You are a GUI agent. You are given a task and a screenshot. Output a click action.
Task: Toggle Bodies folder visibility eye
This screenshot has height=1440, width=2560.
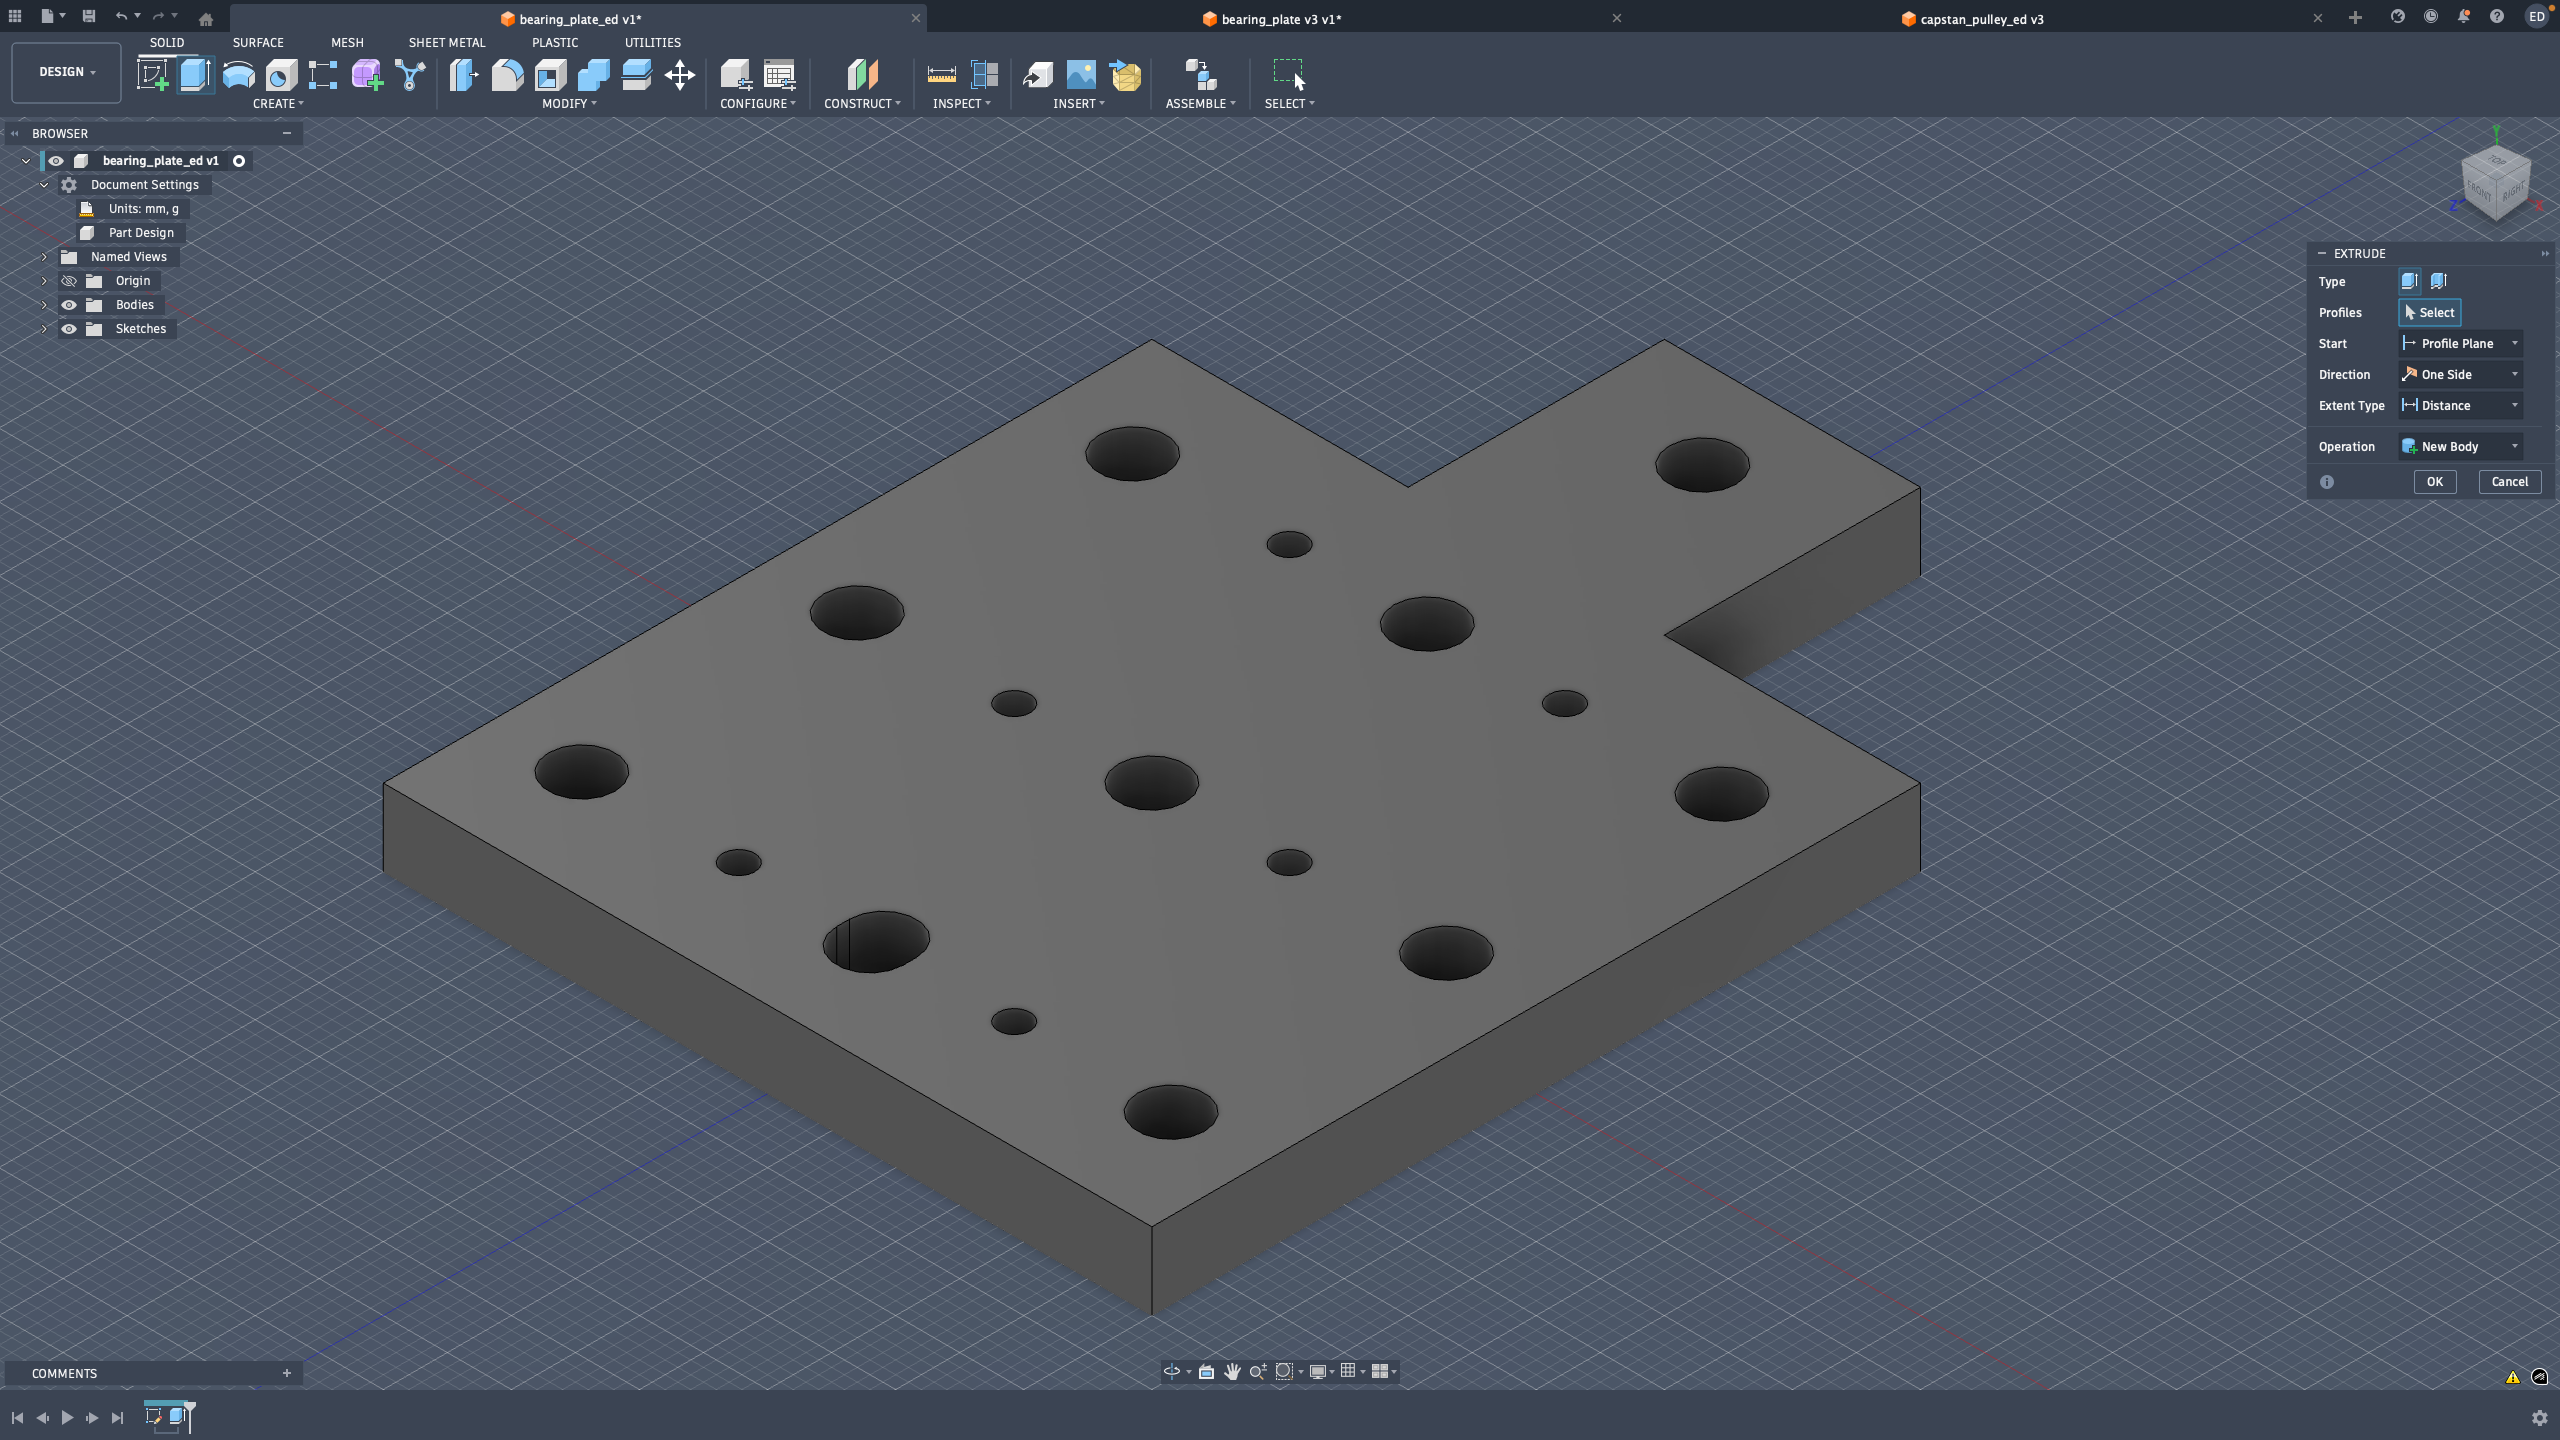tap(69, 305)
